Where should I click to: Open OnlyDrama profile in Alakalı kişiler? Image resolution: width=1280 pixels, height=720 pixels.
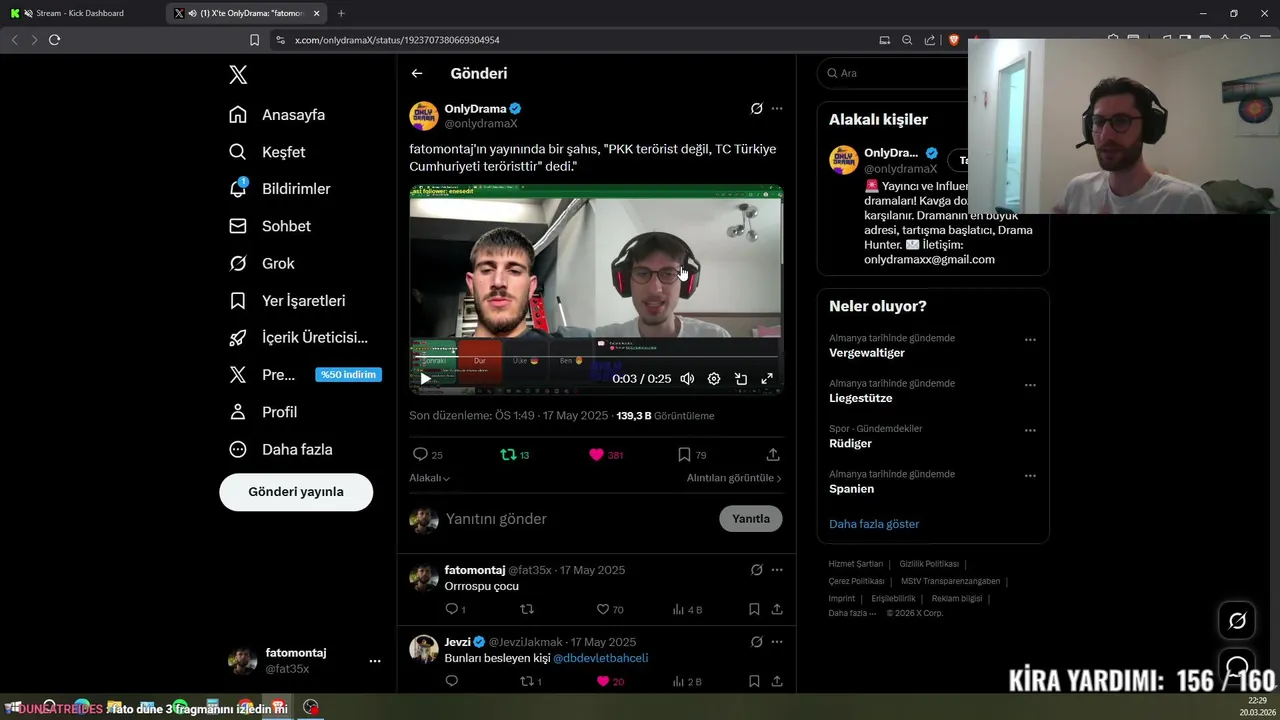point(891,153)
